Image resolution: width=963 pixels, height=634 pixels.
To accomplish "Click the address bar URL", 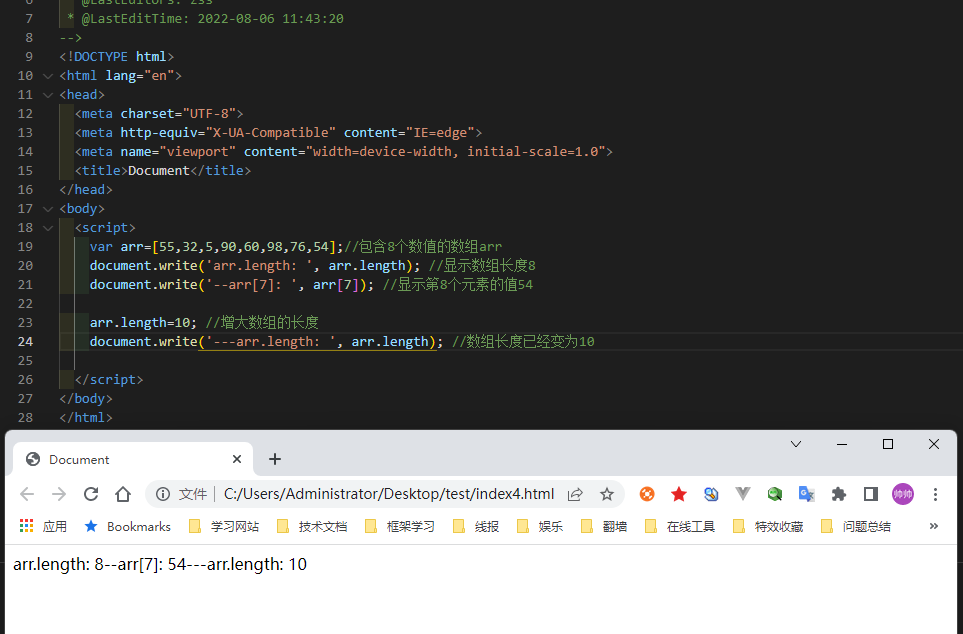I will click(389, 494).
